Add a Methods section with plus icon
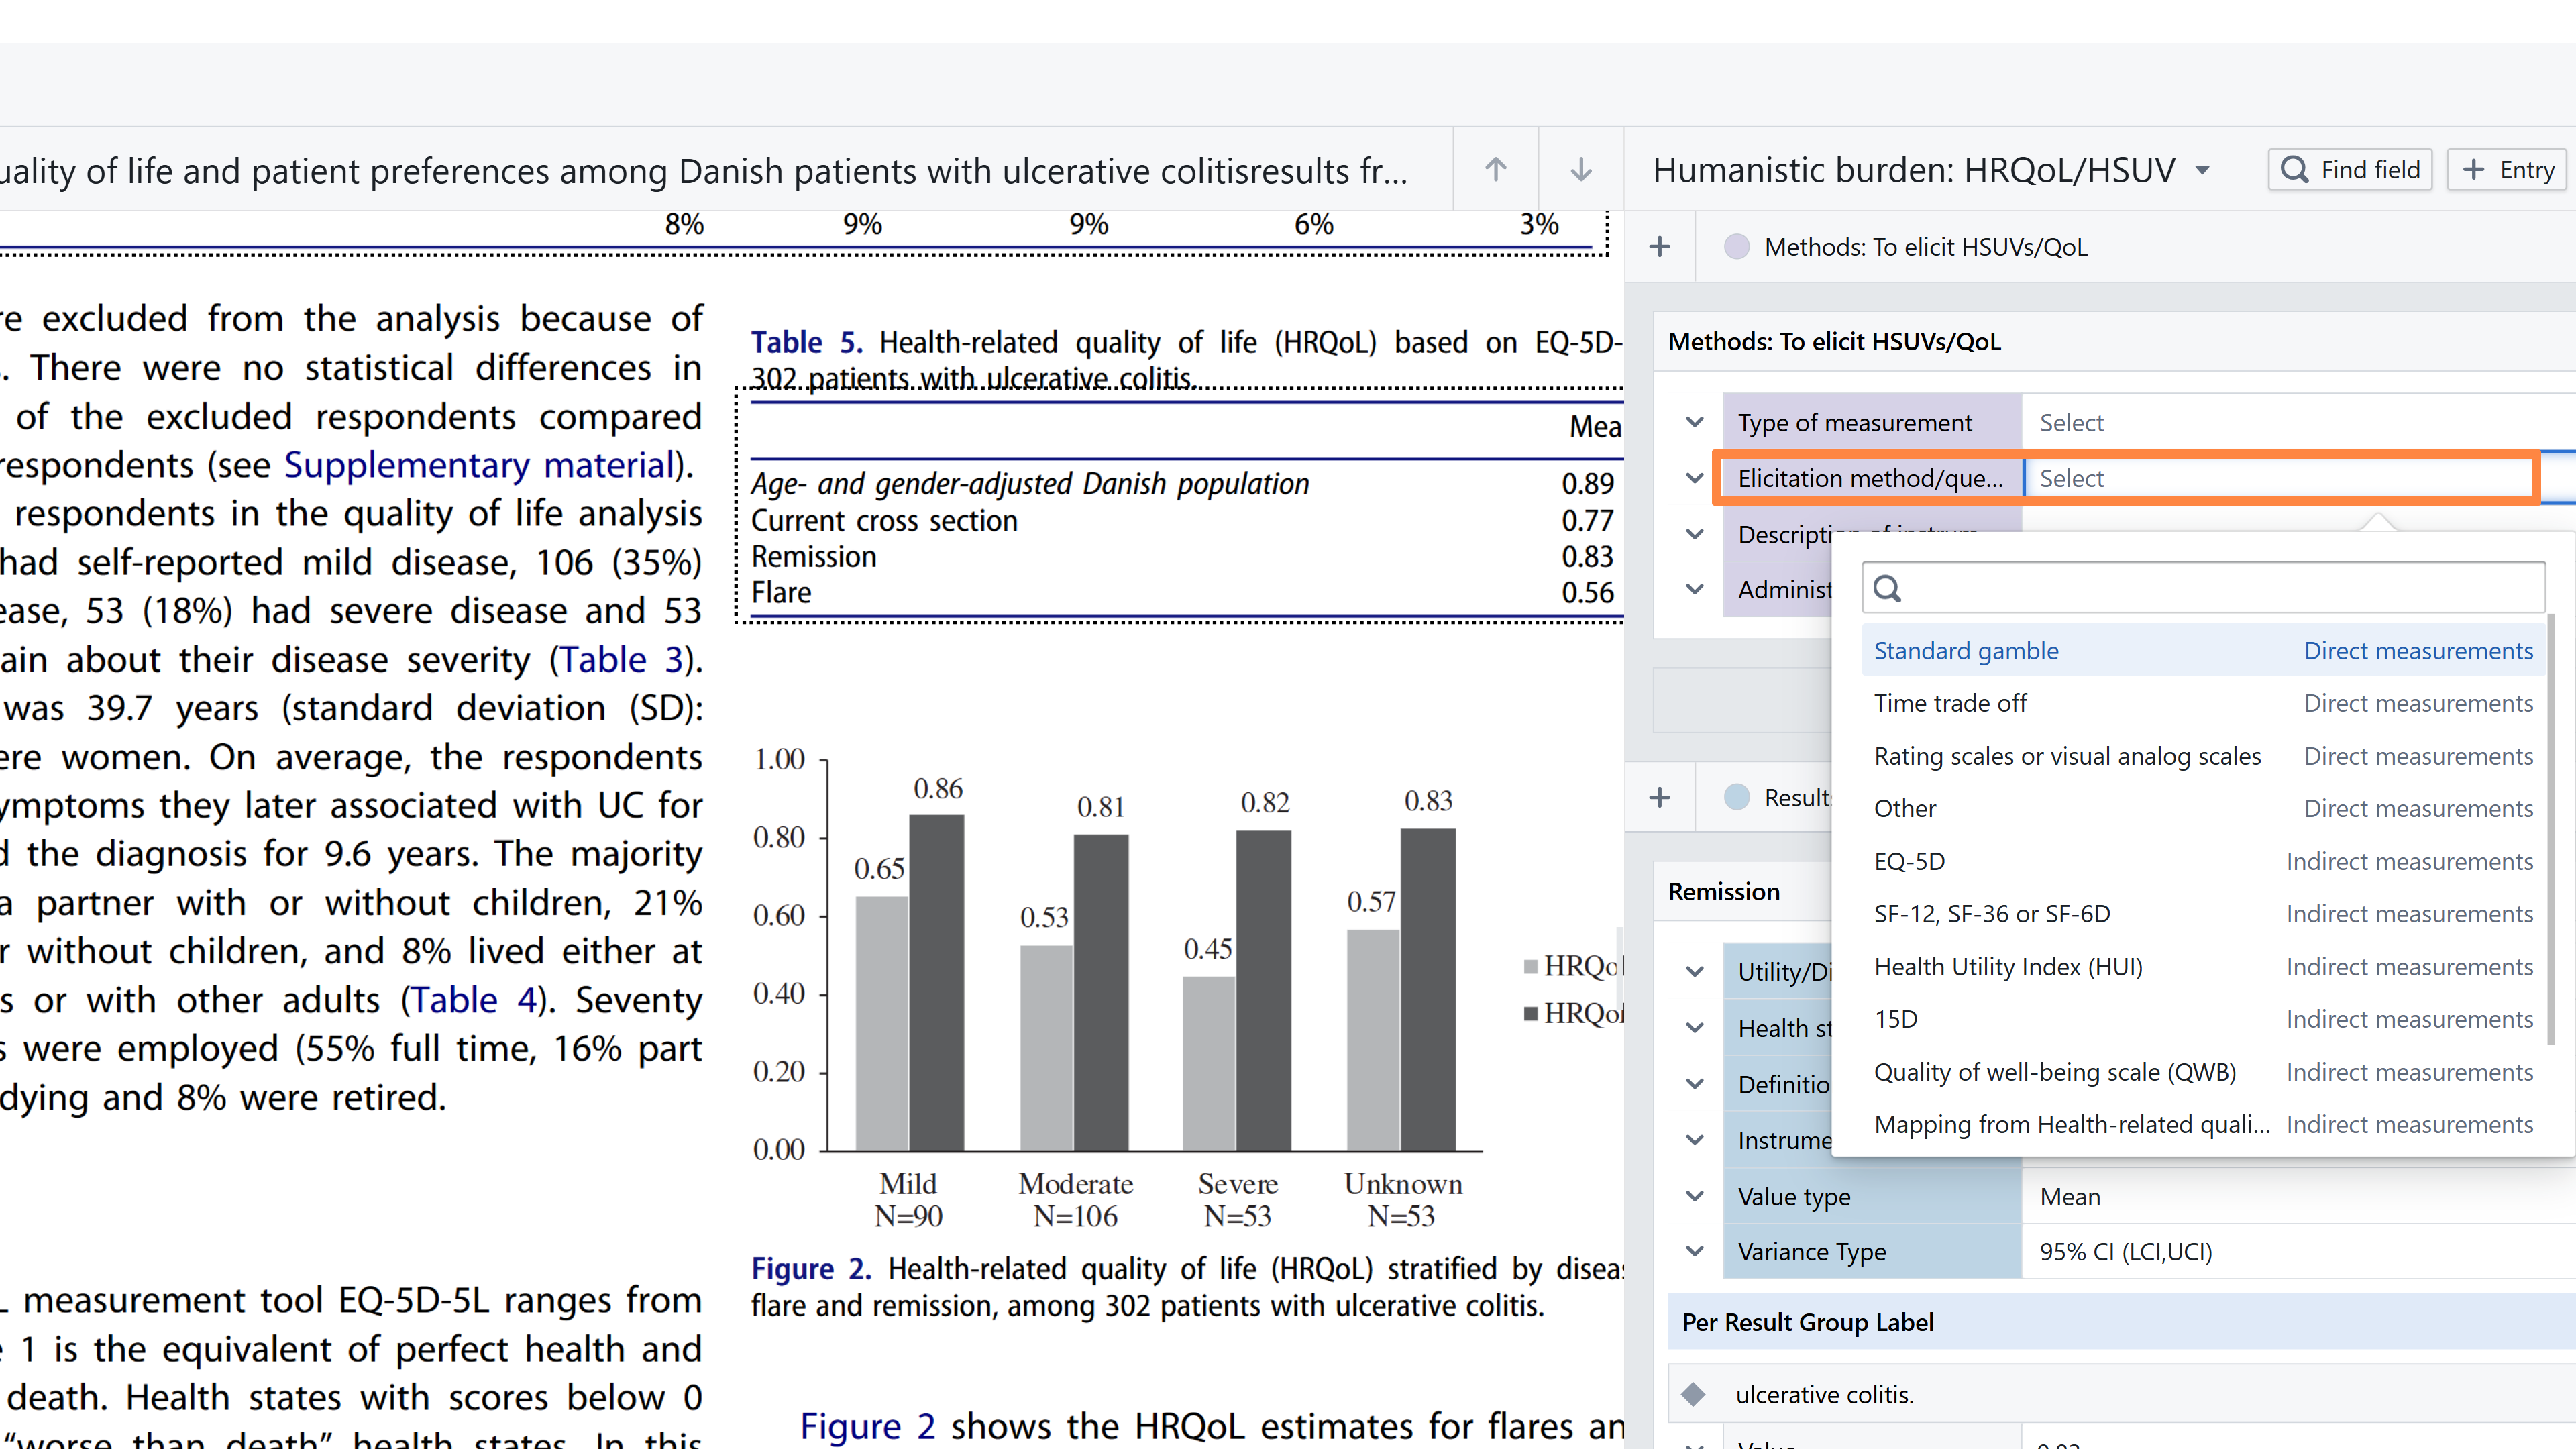This screenshot has height=1449, width=2576. pos(1660,246)
